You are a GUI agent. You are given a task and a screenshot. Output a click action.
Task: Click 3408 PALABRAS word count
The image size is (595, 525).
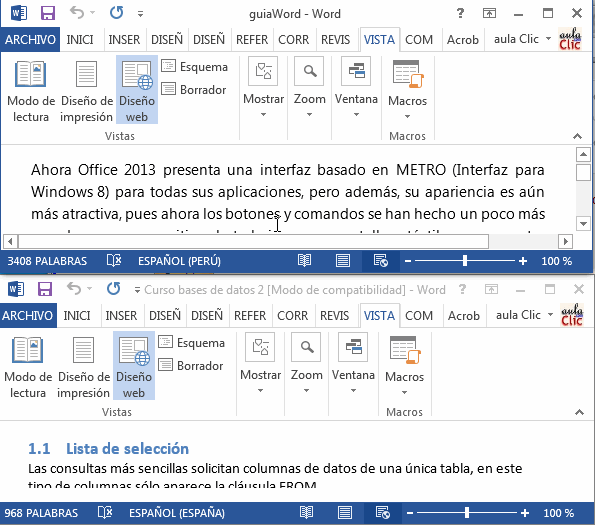(47, 261)
